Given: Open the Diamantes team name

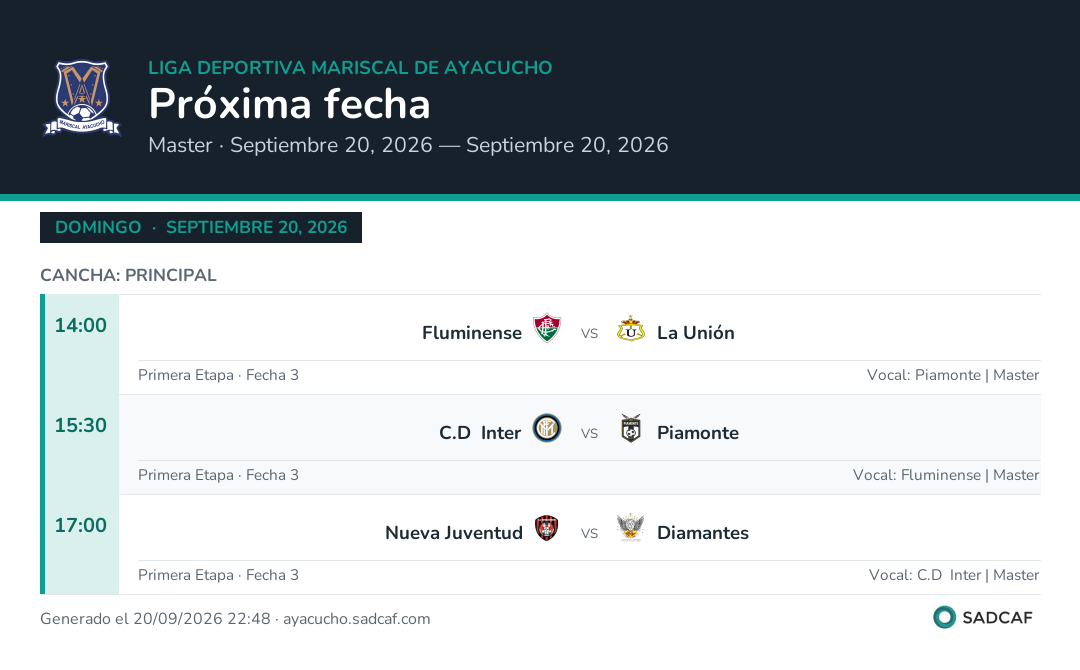Looking at the screenshot, I should [x=703, y=532].
